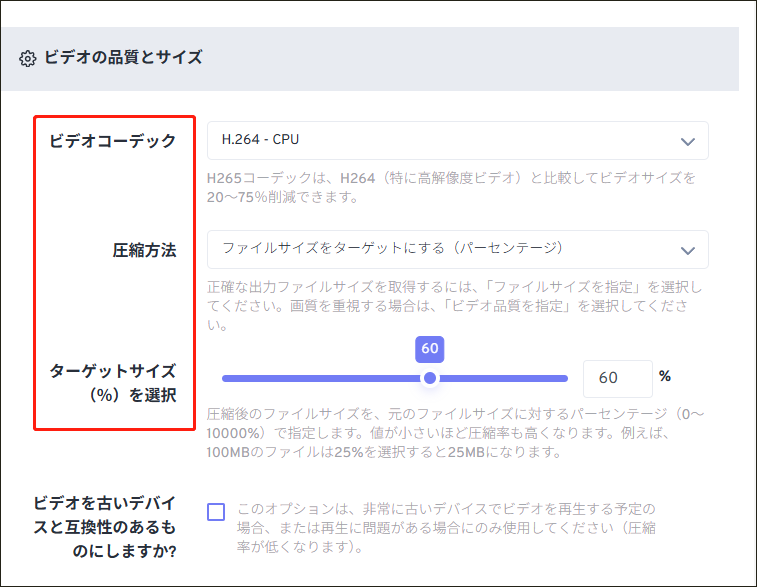Click the 正確な出力ファイルサイズ help text
This screenshot has width=757, height=587.
[454, 306]
